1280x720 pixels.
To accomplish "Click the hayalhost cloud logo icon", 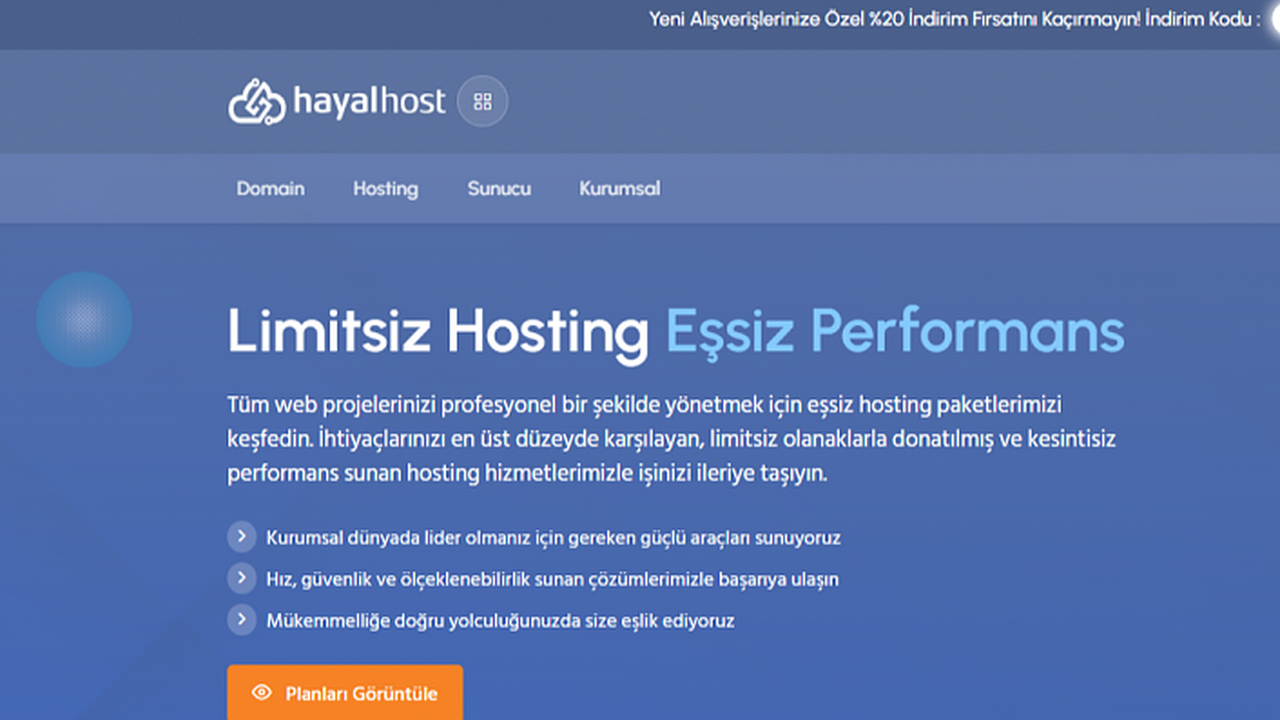I will (257, 102).
